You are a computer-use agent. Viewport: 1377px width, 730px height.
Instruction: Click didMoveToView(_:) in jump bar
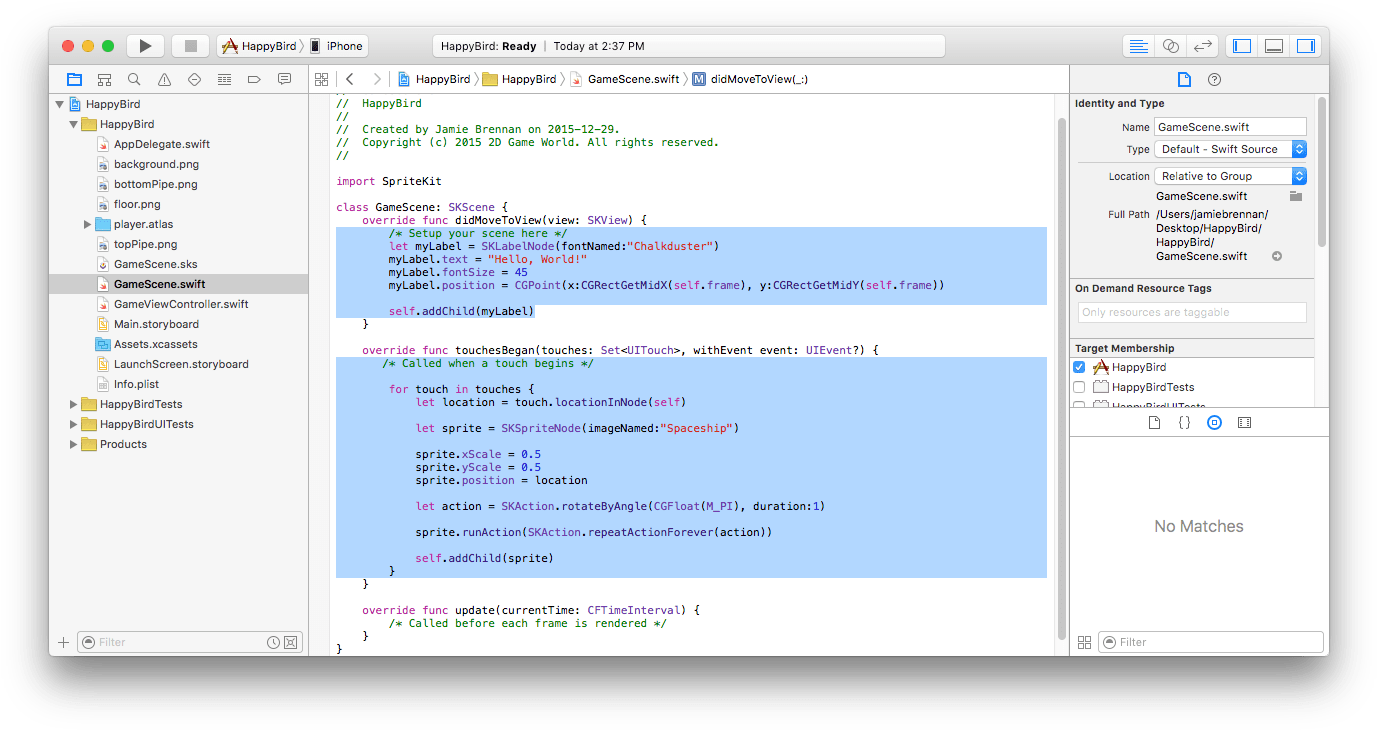(758, 80)
